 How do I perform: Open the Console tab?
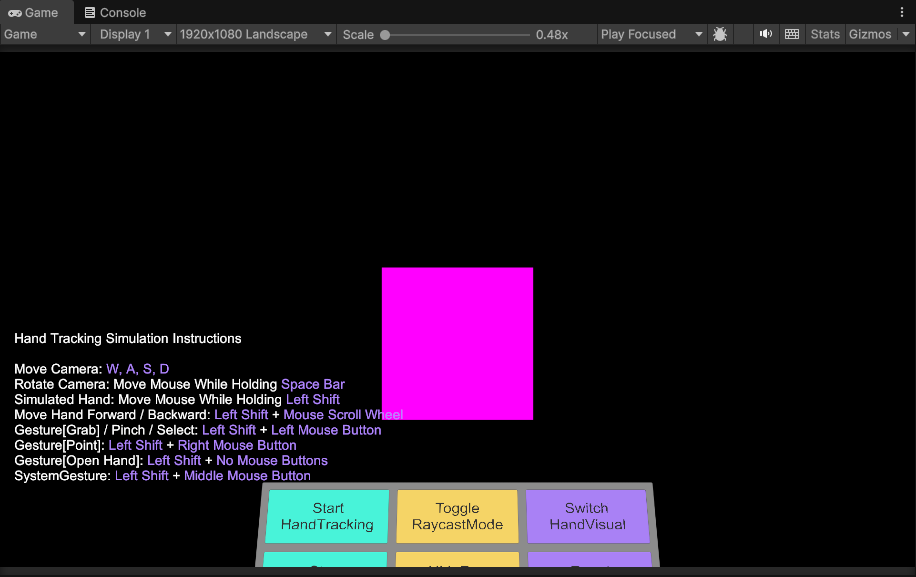pyautogui.click(x=115, y=12)
